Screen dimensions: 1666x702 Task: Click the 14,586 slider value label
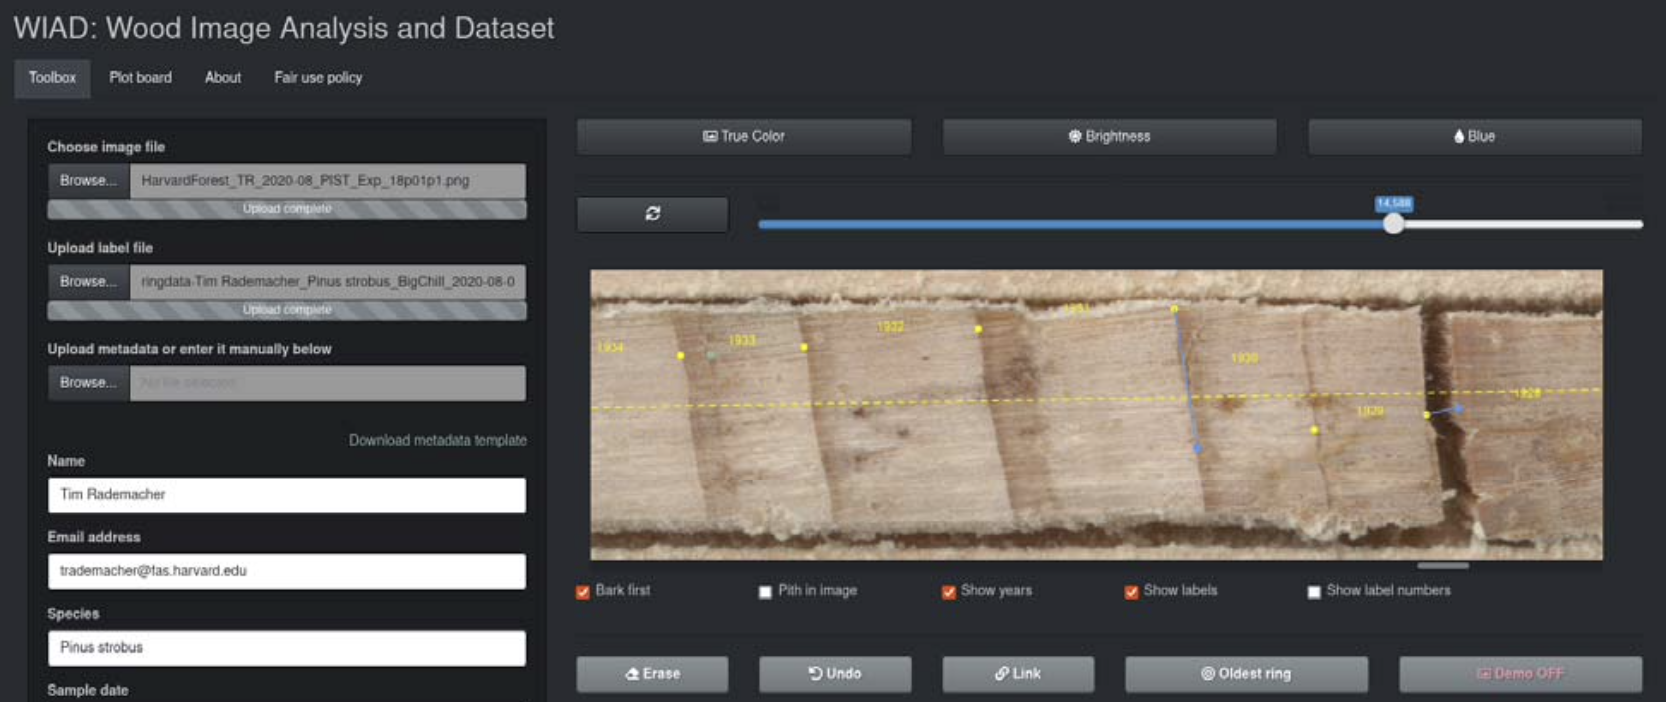[1394, 203]
